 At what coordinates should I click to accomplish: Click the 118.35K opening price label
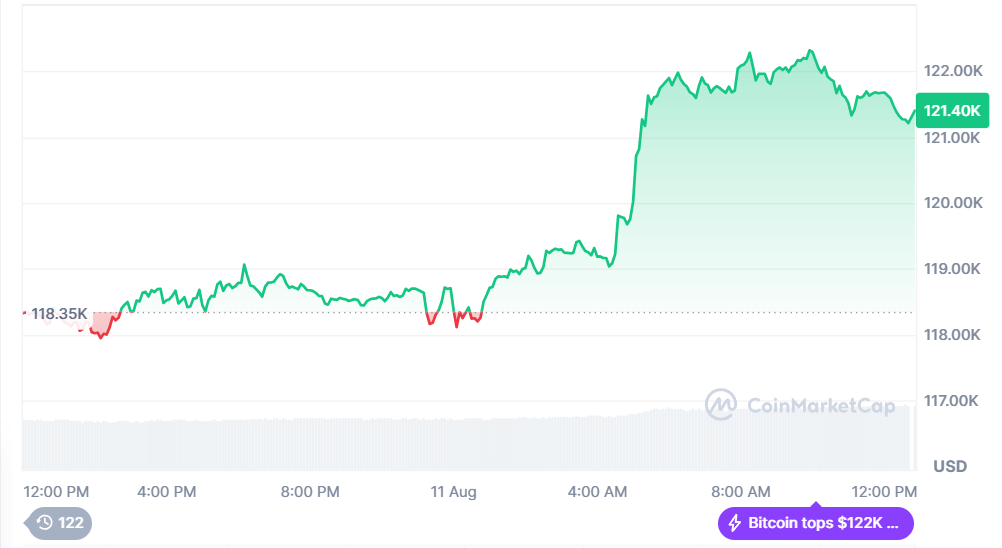[x=59, y=314]
